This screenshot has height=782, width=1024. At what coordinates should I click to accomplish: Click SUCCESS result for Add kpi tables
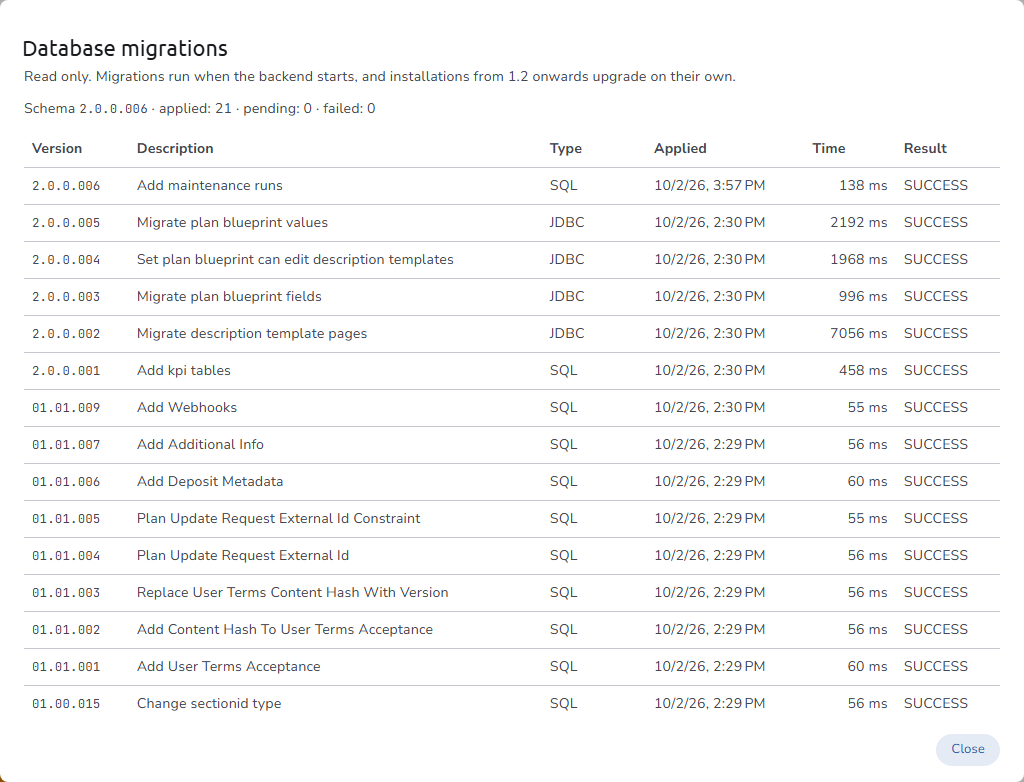pos(935,370)
